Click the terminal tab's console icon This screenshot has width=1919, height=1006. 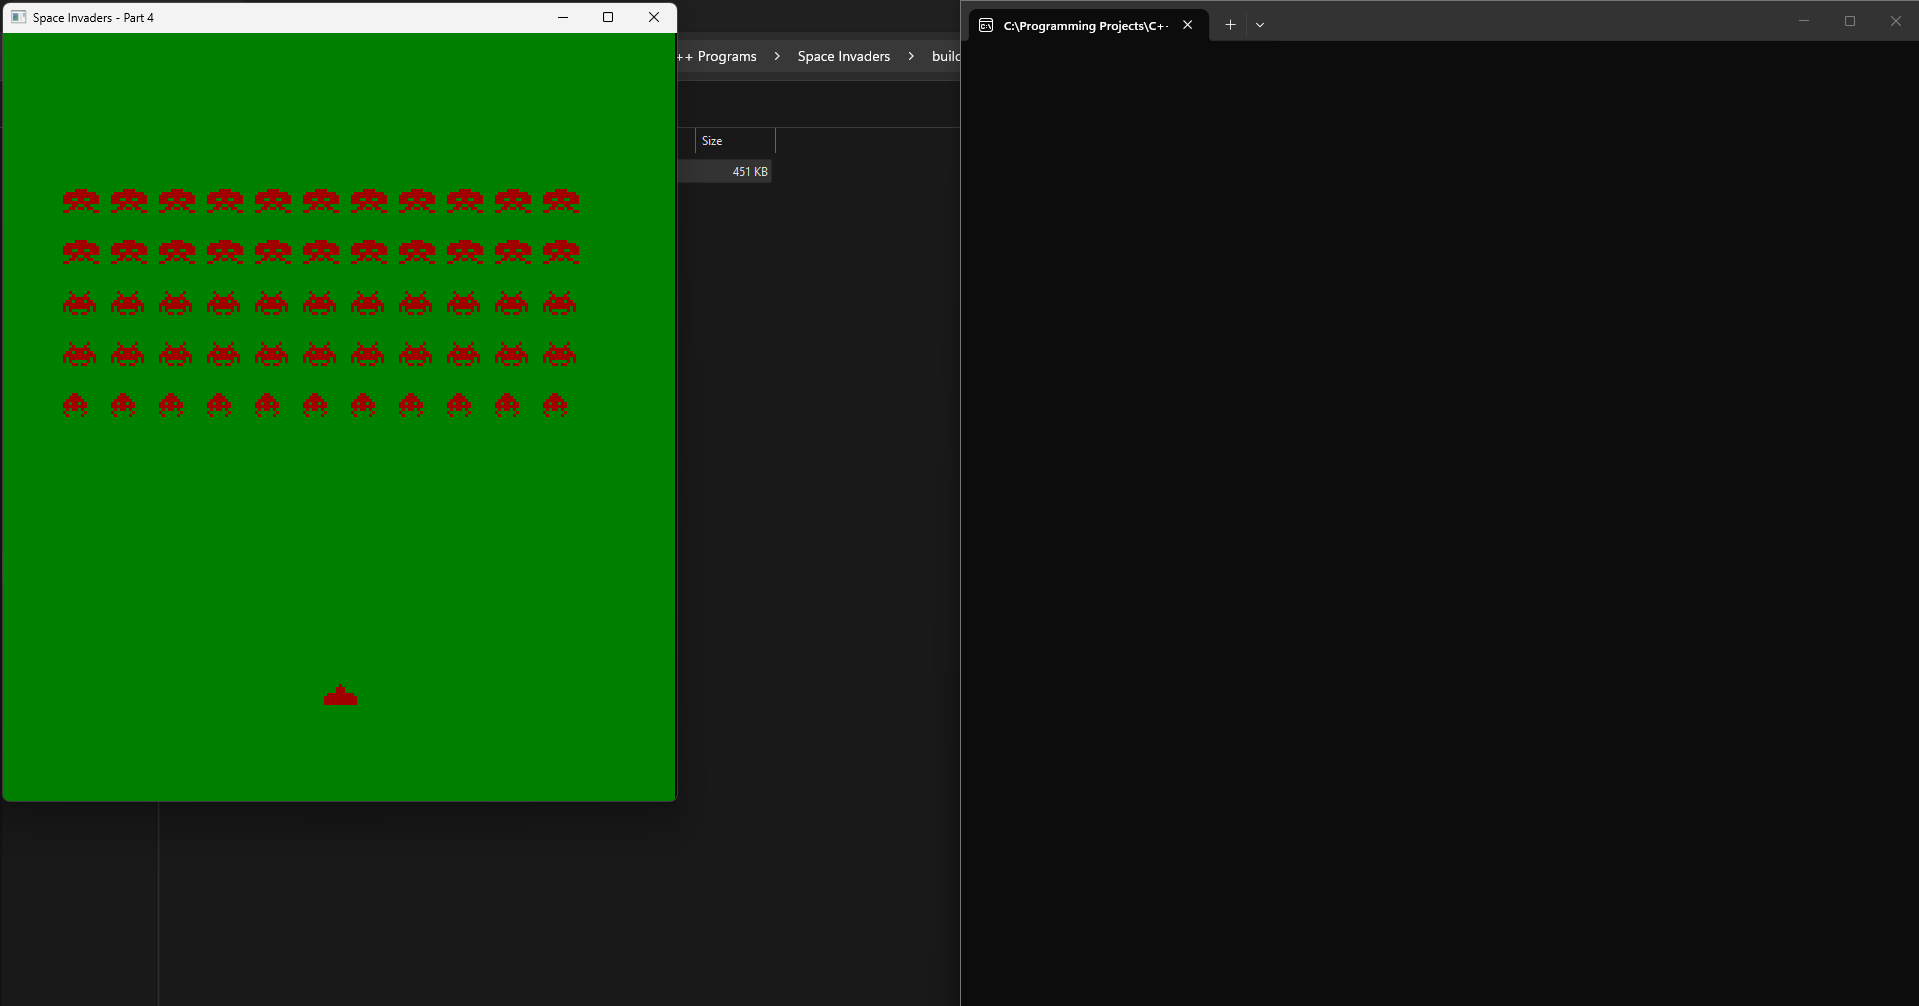pyautogui.click(x=986, y=25)
